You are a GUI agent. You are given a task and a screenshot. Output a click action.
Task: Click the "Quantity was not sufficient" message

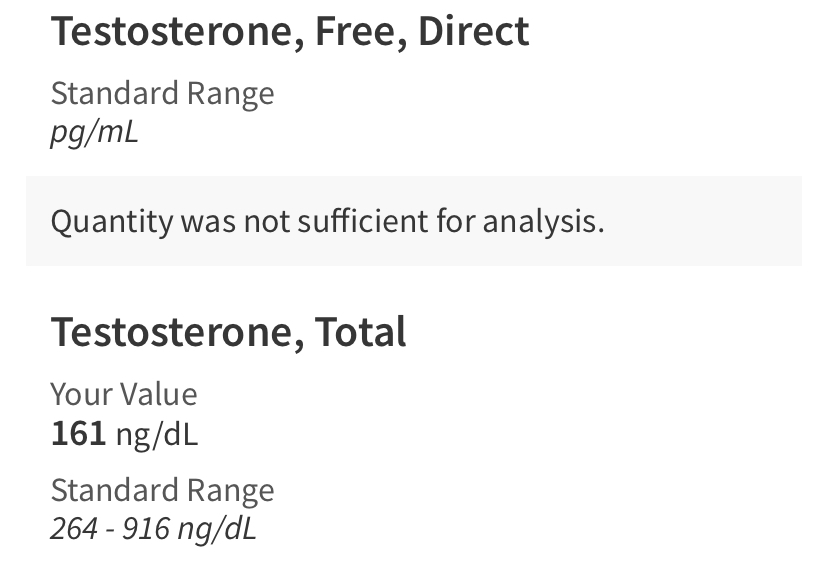327,220
